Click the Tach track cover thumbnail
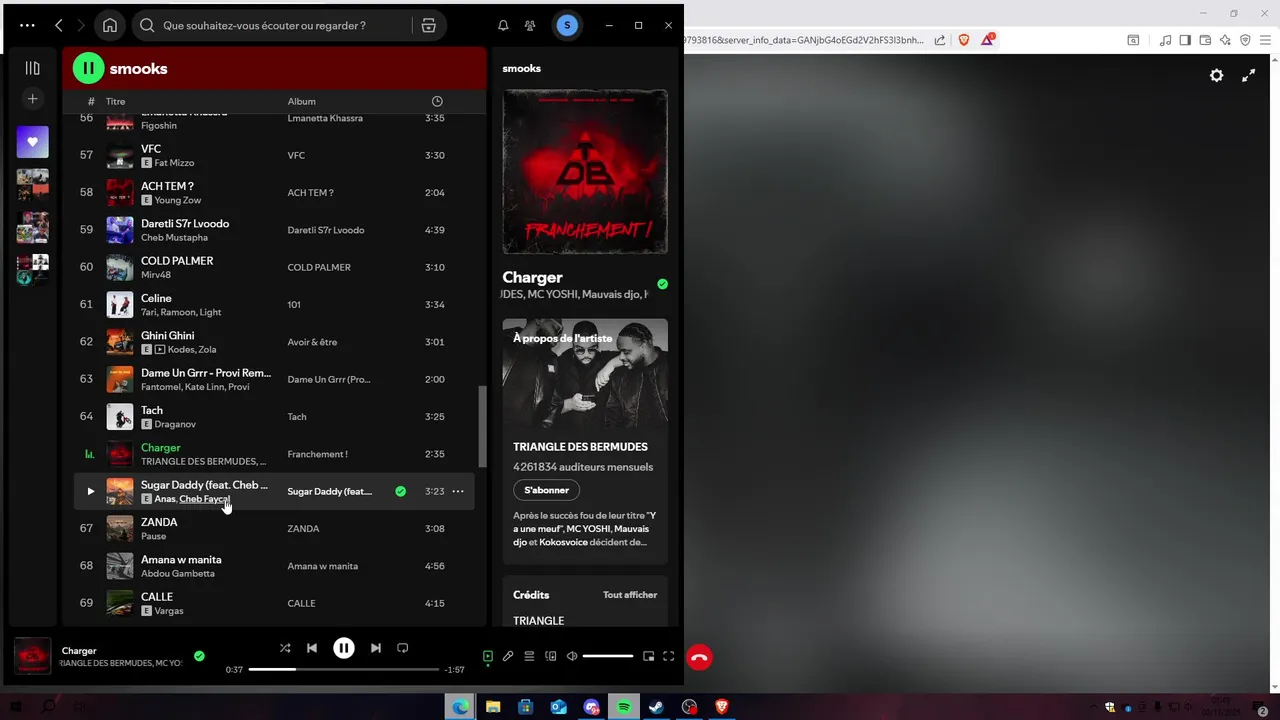The height and width of the screenshot is (720, 1280). pos(120,416)
